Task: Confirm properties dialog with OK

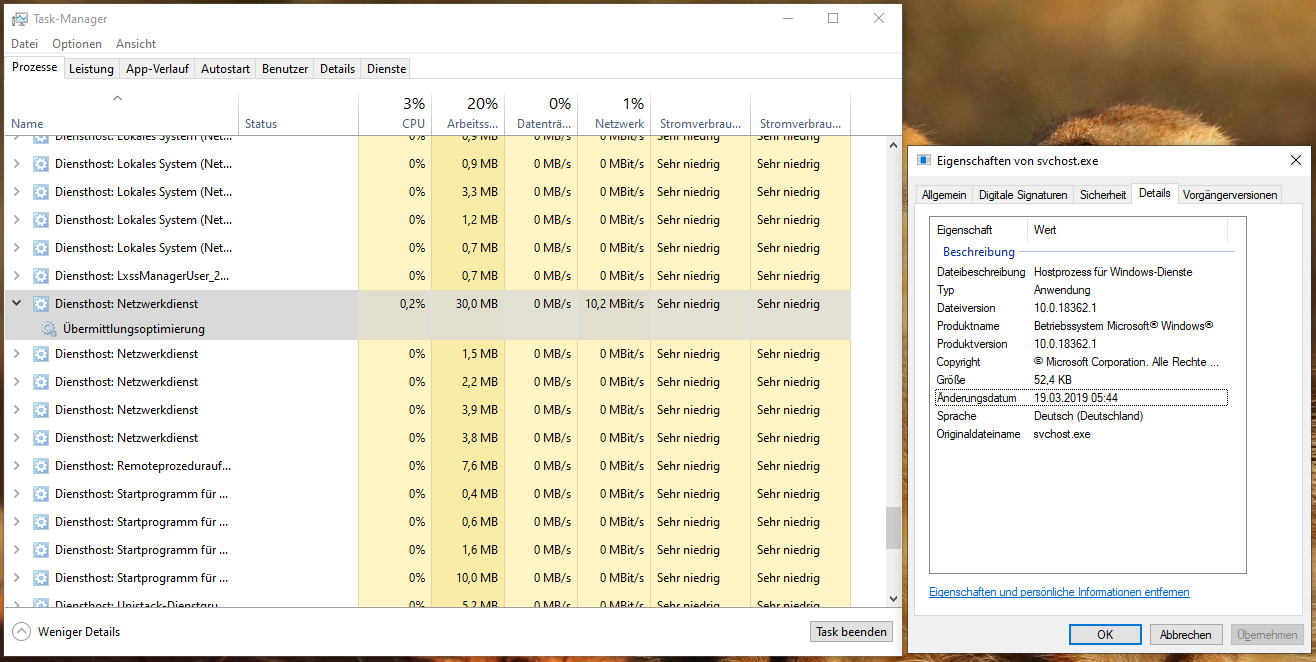Action: [x=1105, y=634]
